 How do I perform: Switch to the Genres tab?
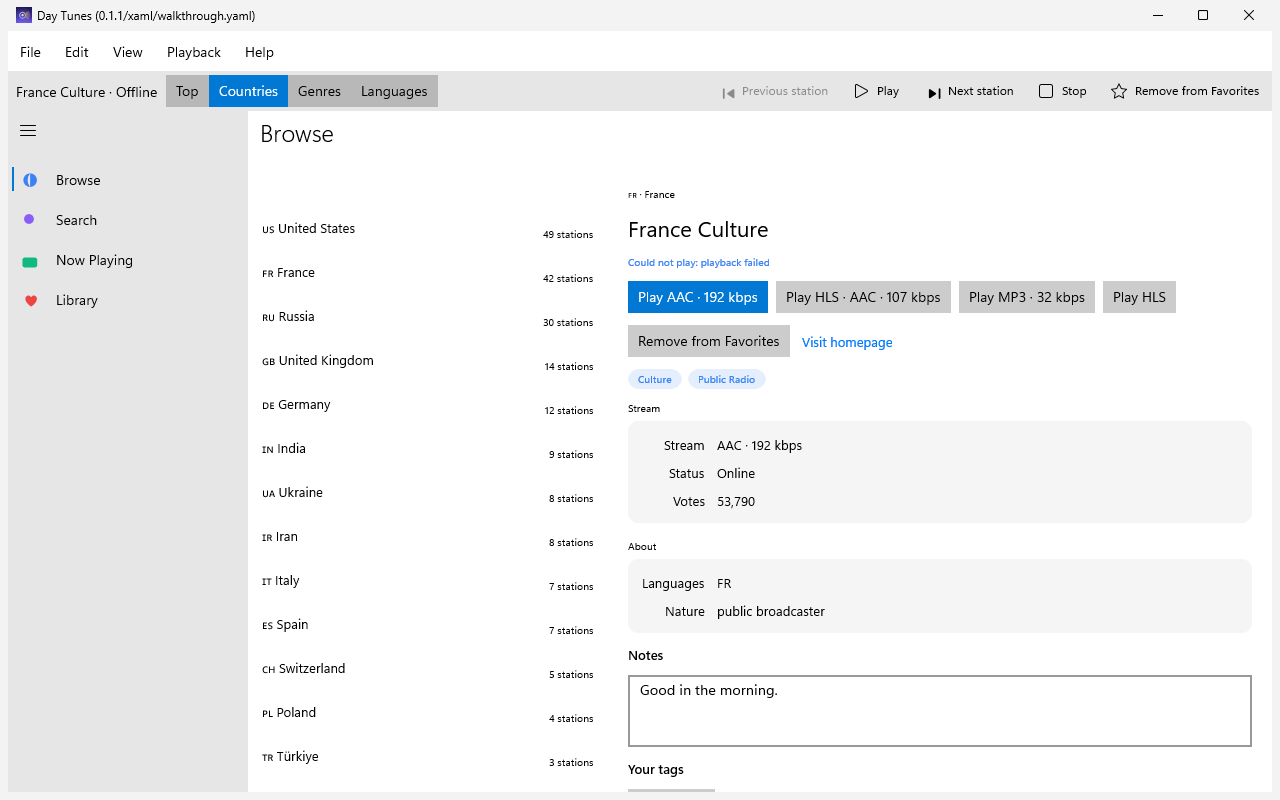(319, 91)
